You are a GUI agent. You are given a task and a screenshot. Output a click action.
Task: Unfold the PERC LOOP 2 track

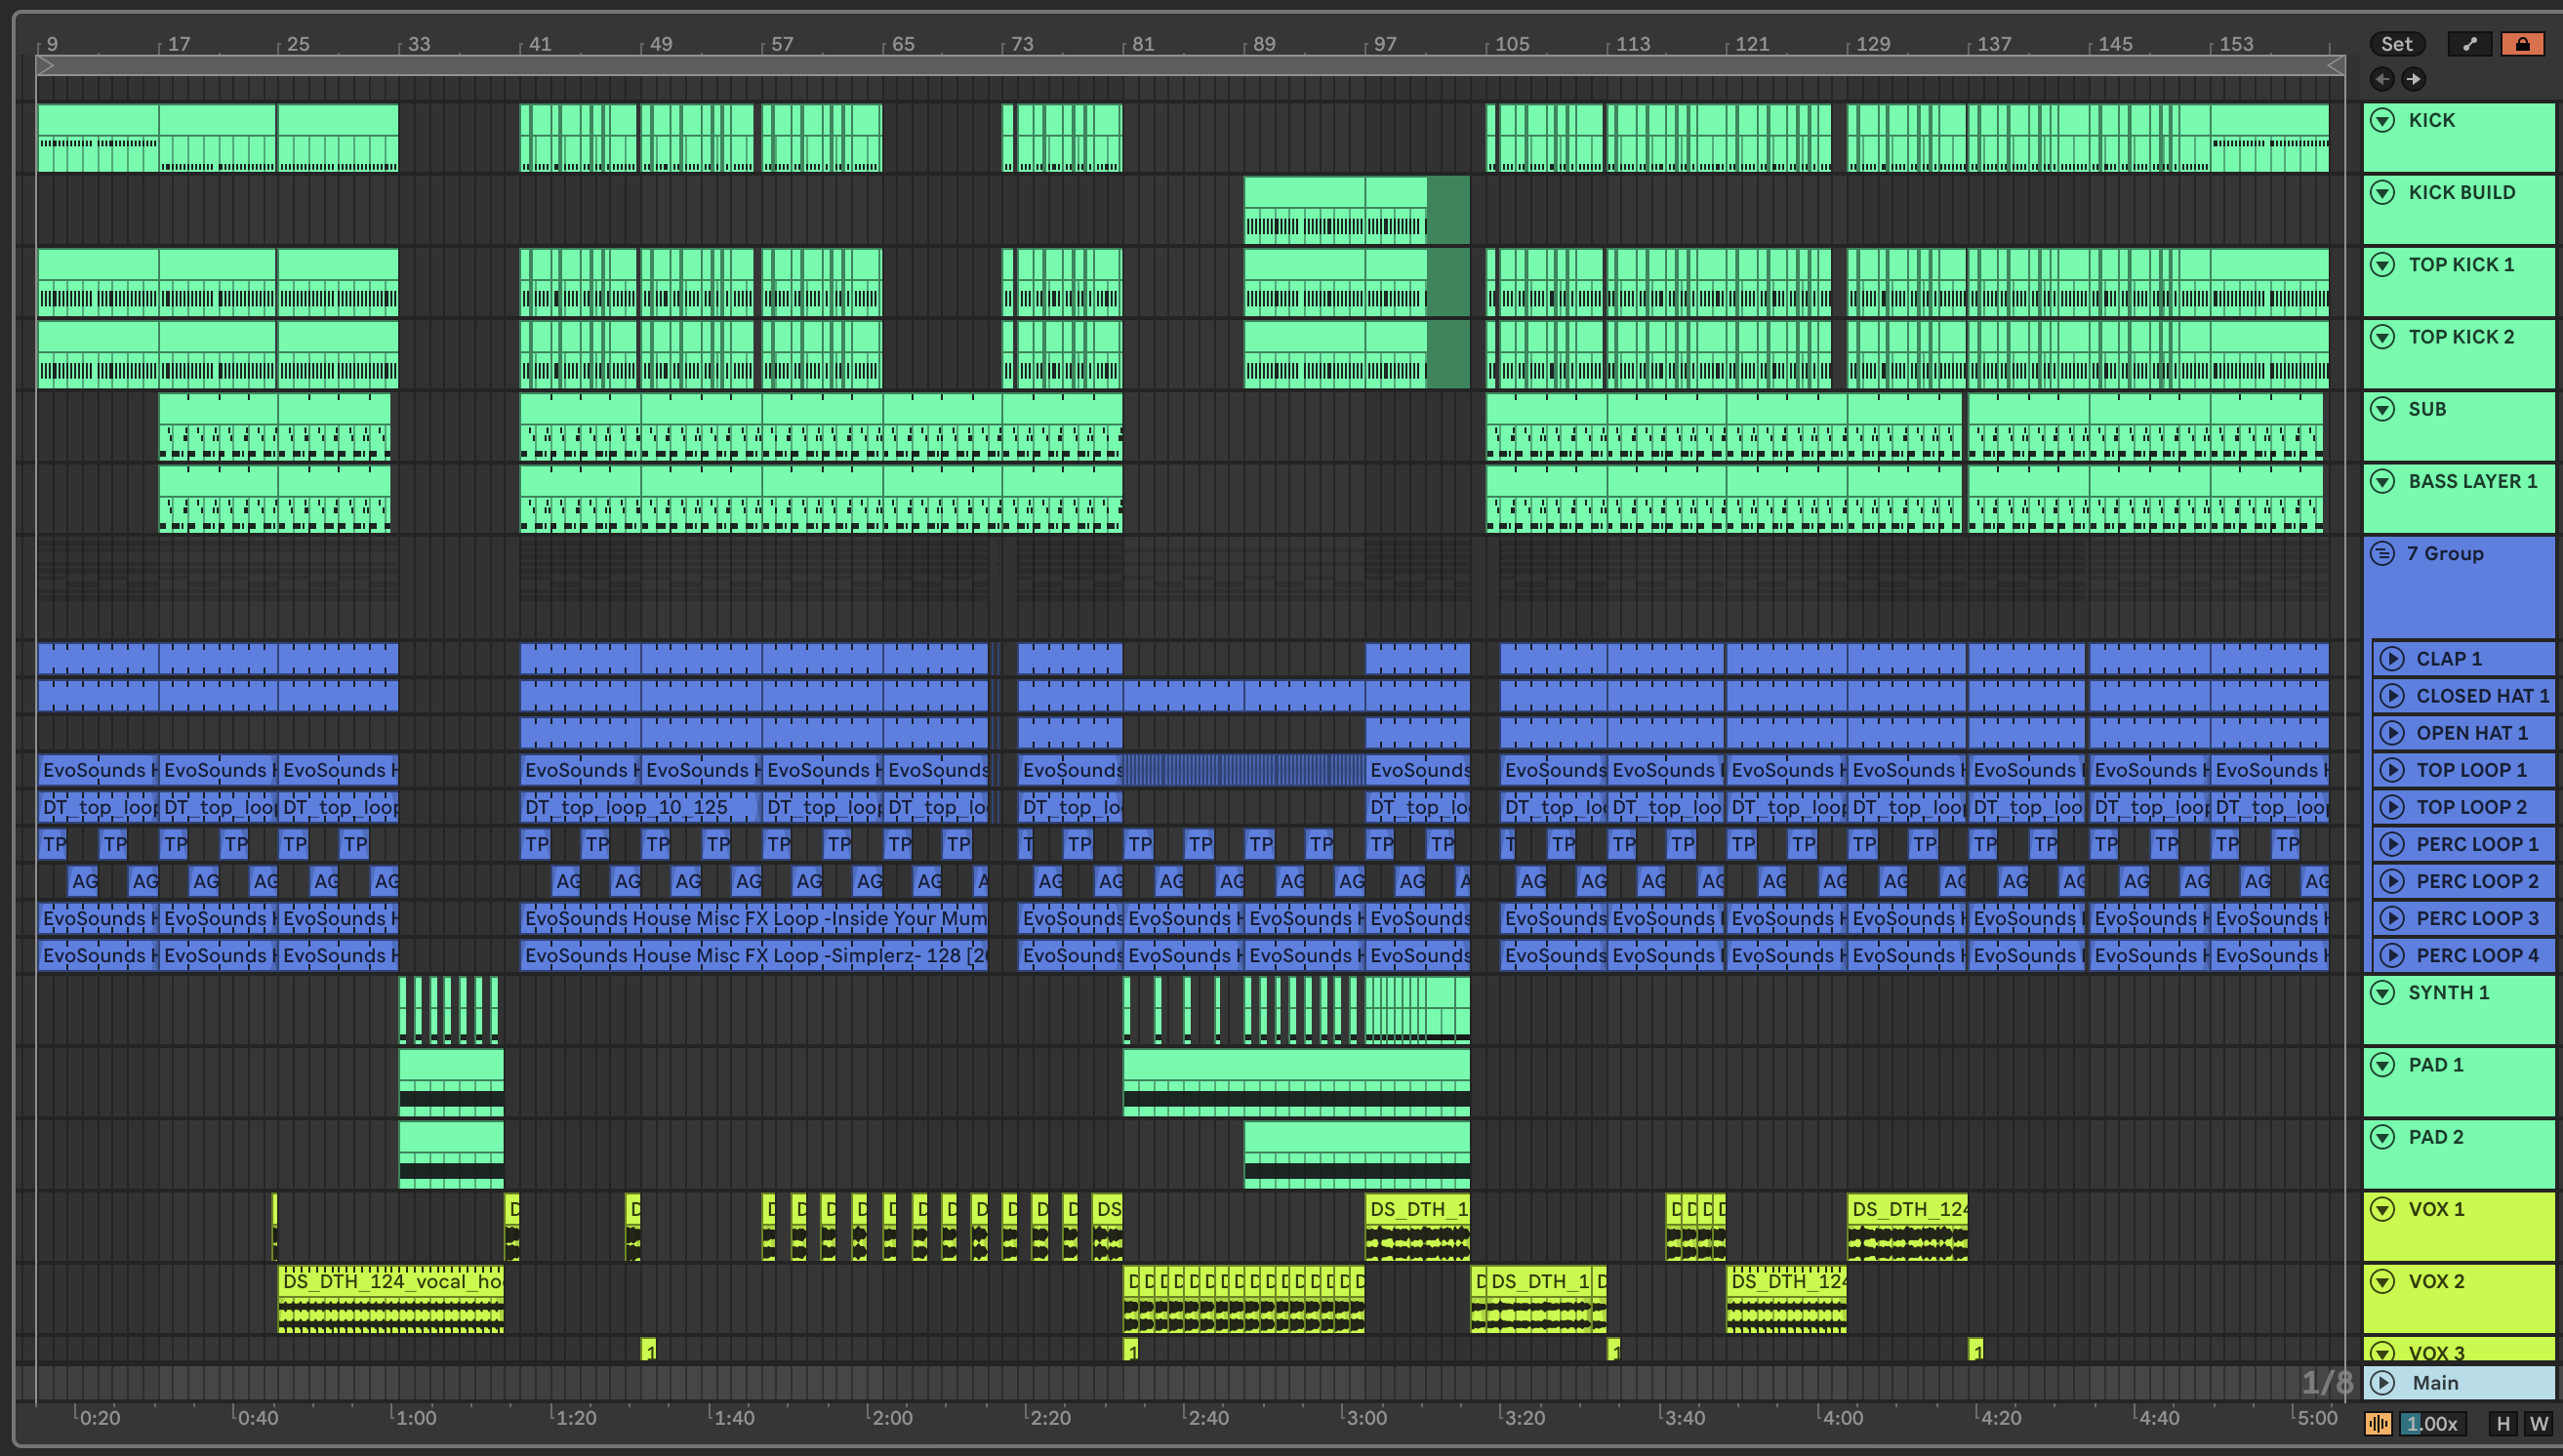pyautogui.click(x=2392, y=880)
